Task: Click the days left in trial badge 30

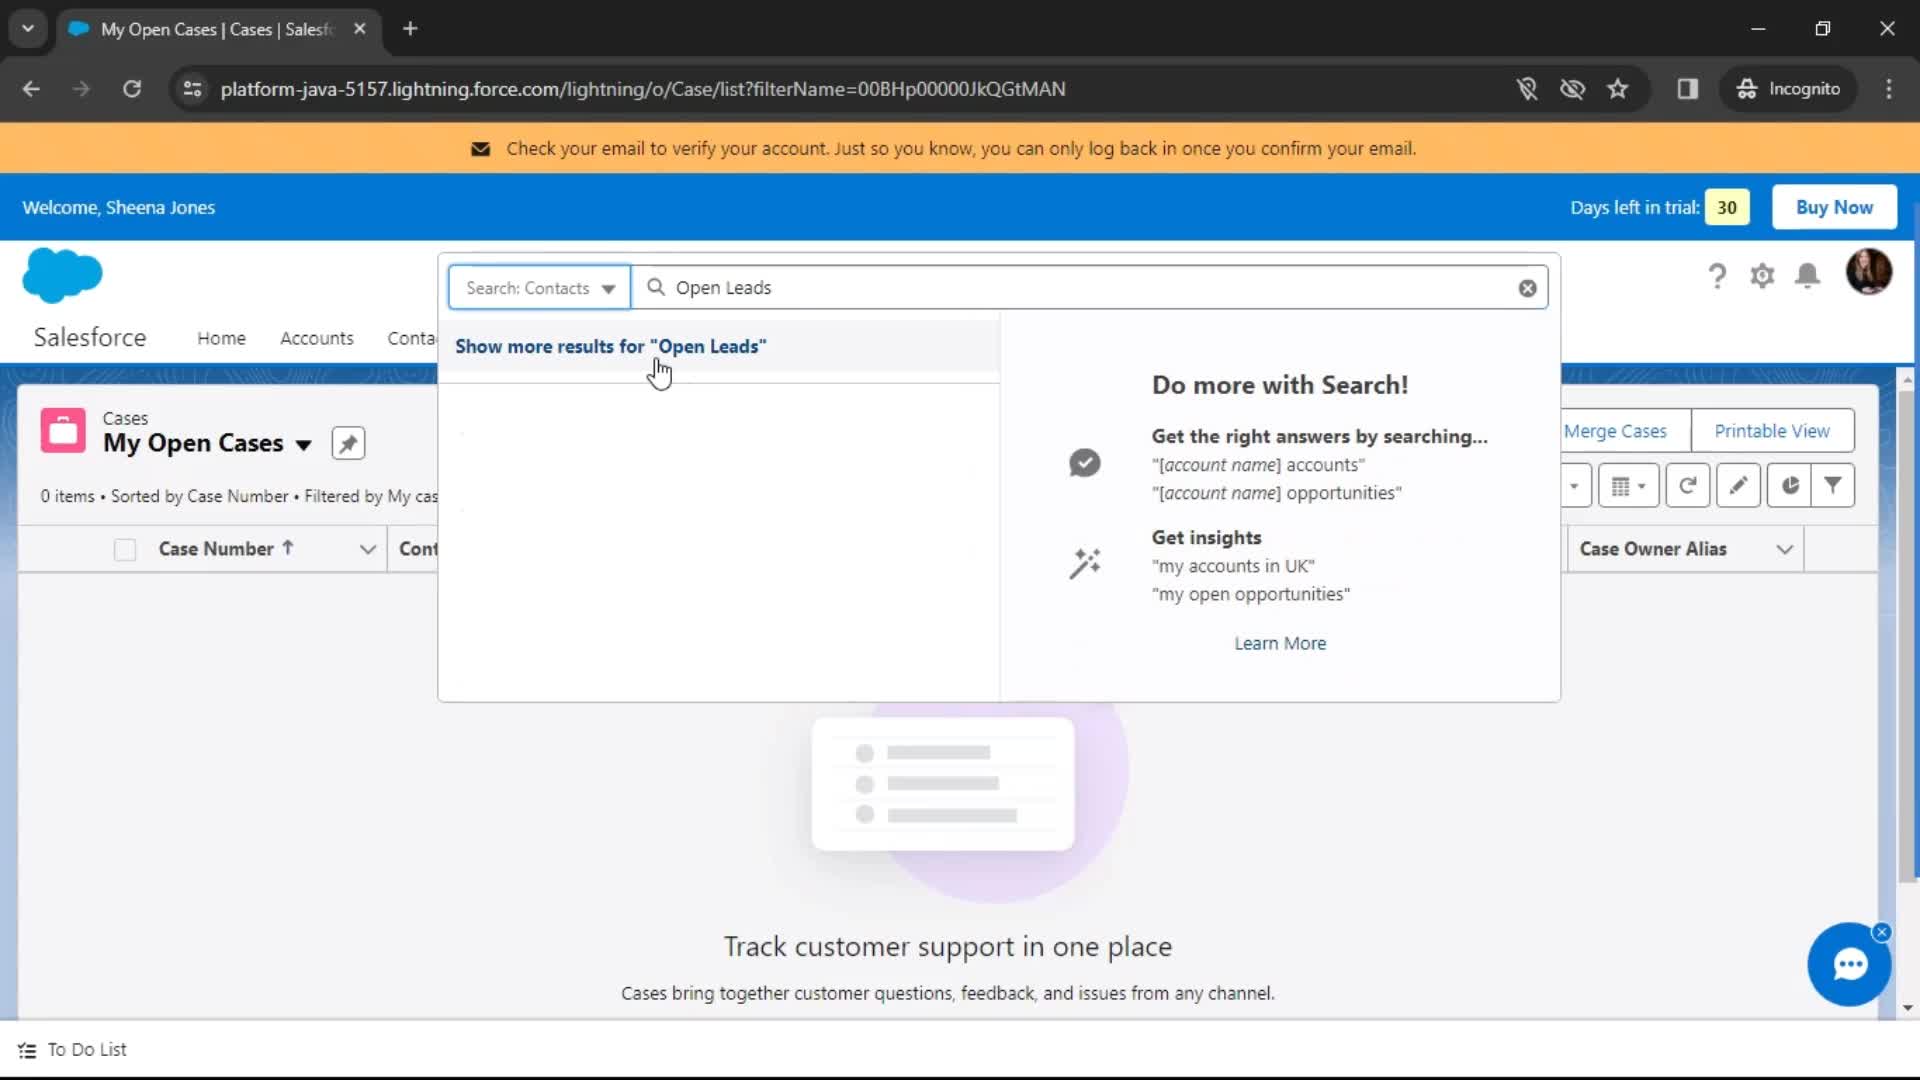Action: [1727, 207]
